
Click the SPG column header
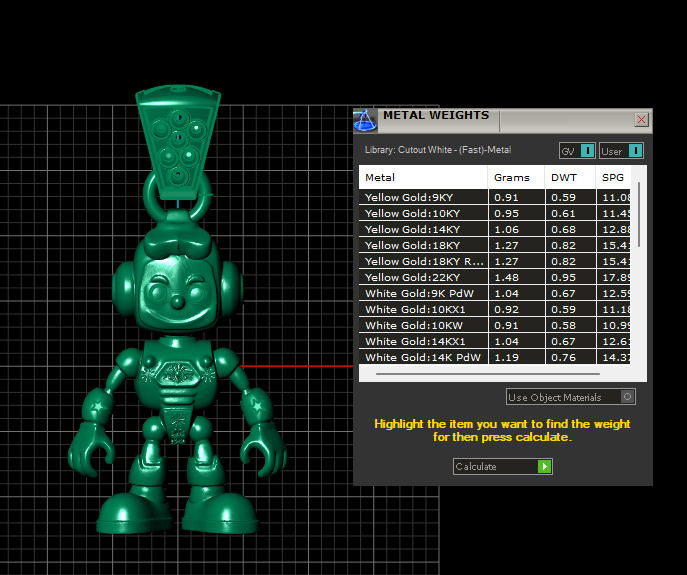click(613, 177)
